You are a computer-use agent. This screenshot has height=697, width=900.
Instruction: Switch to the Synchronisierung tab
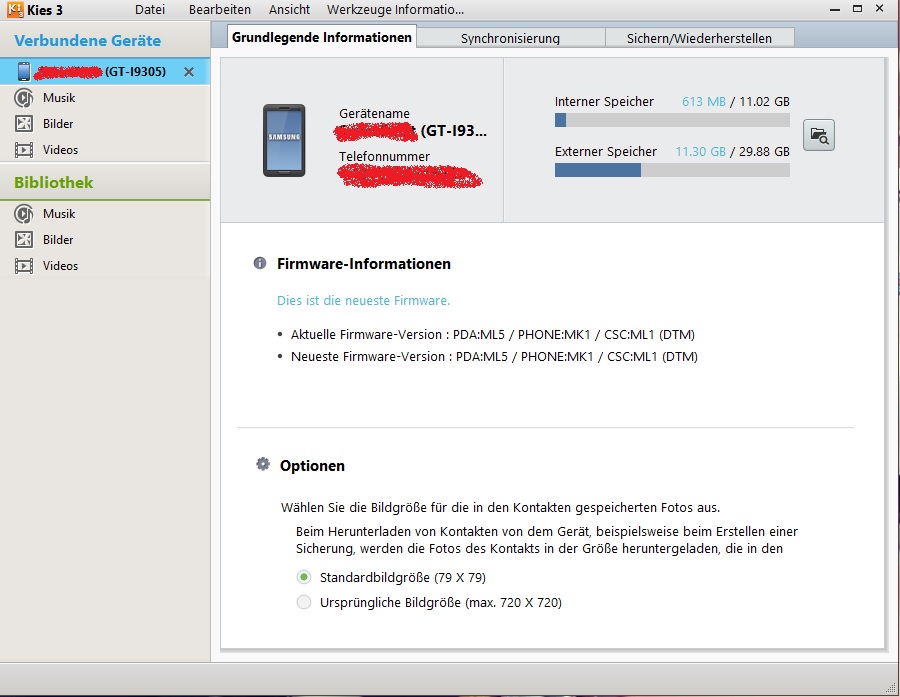510,38
